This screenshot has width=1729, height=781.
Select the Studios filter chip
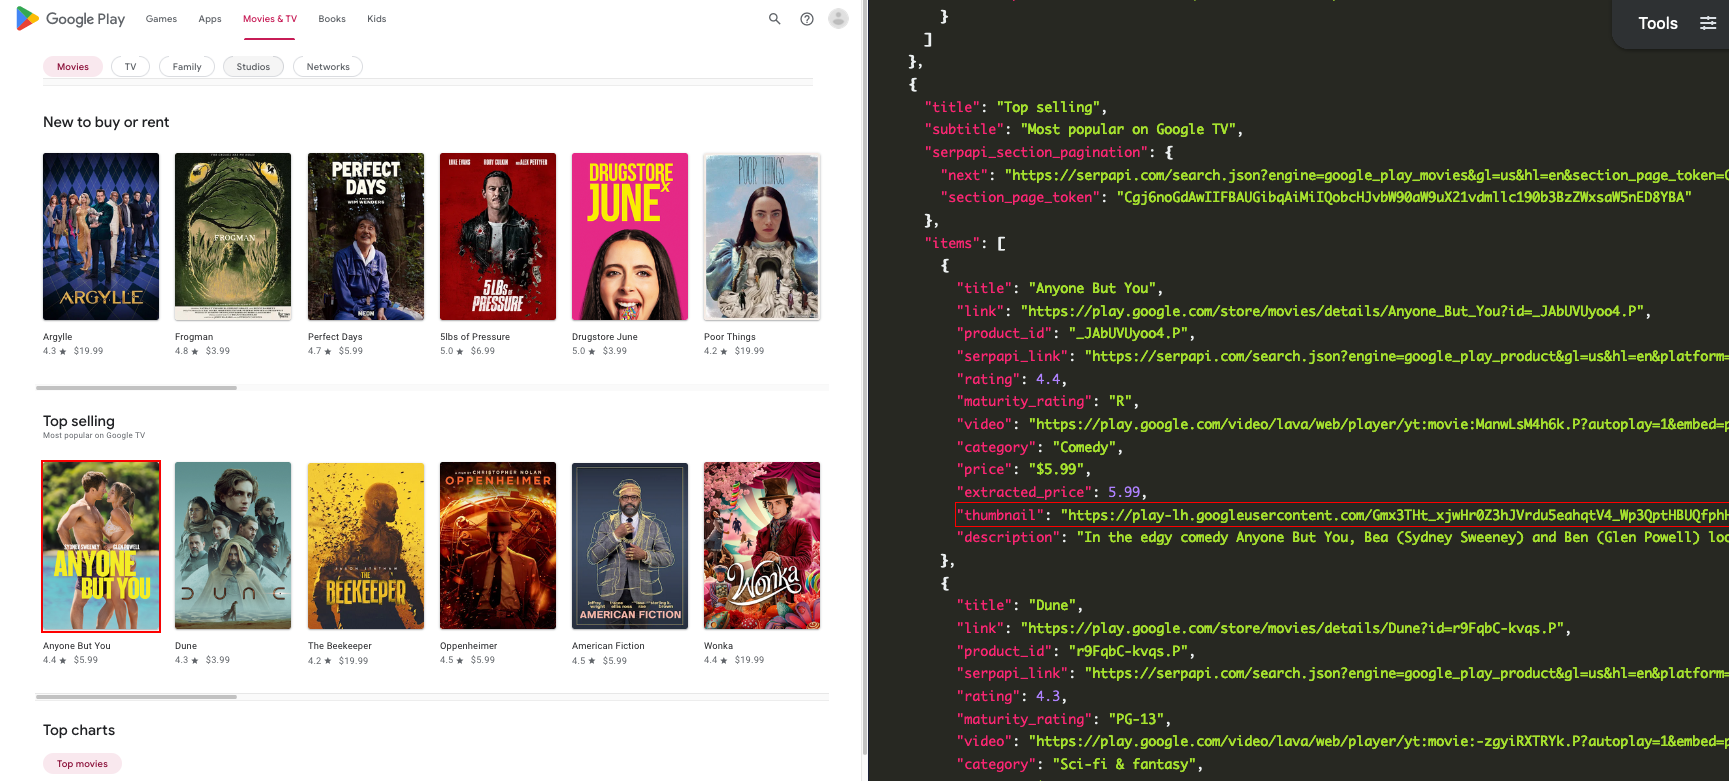253,67
